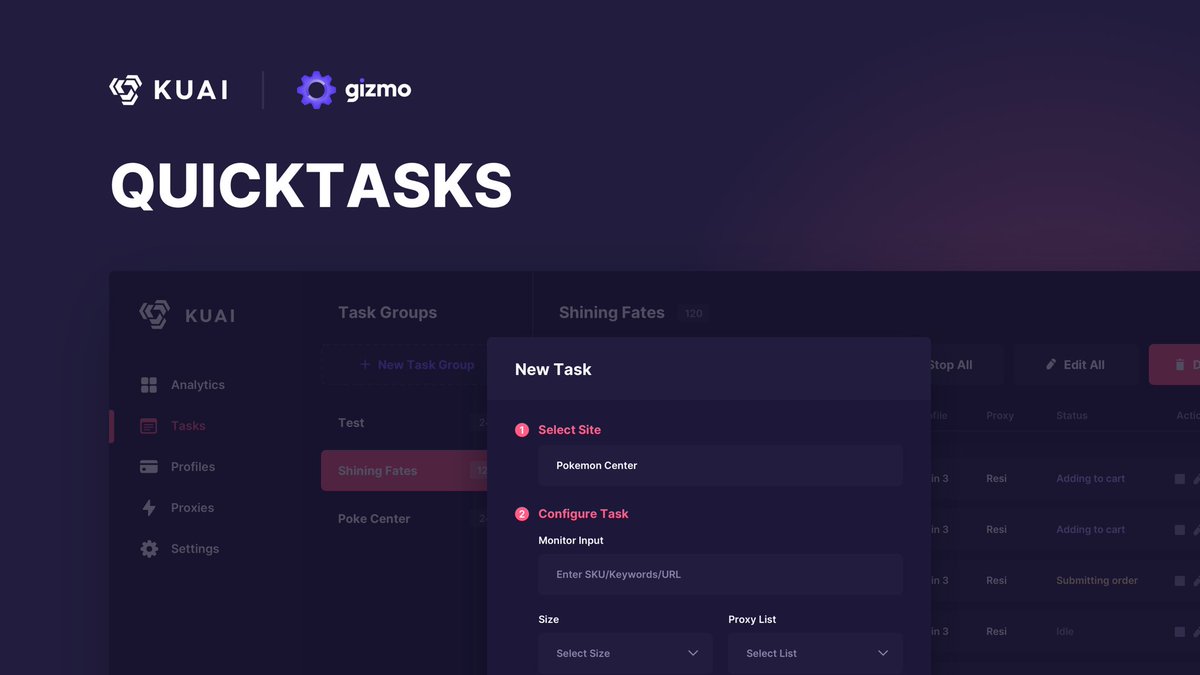
Task: Click the Shining Fates page heading
Action: [x=612, y=313]
